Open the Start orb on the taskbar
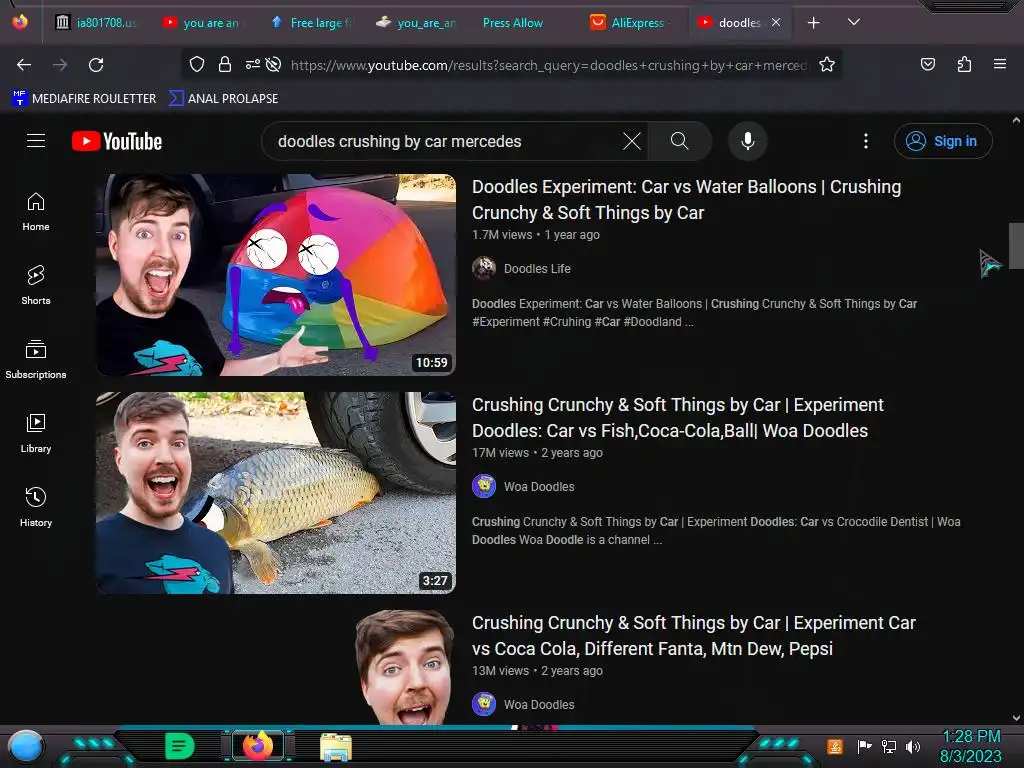Screen dimensions: 1024x768 pos(25,746)
